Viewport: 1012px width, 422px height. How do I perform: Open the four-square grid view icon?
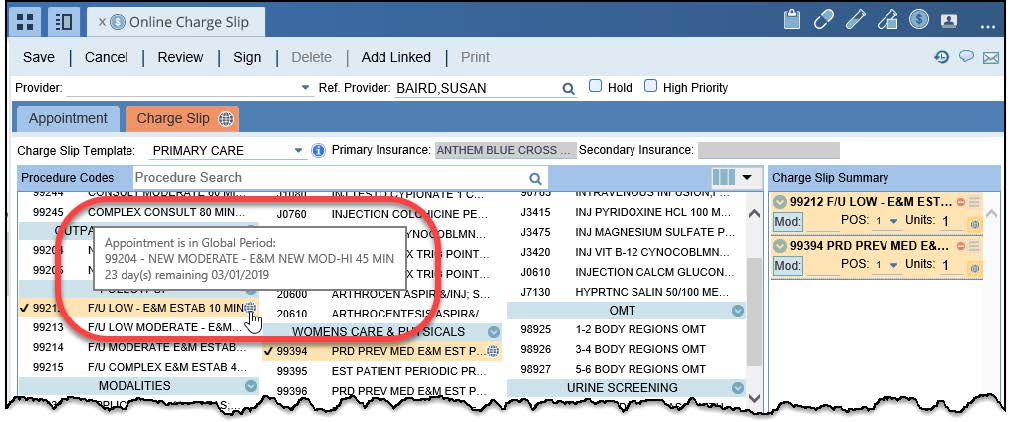click(x=25, y=20)
